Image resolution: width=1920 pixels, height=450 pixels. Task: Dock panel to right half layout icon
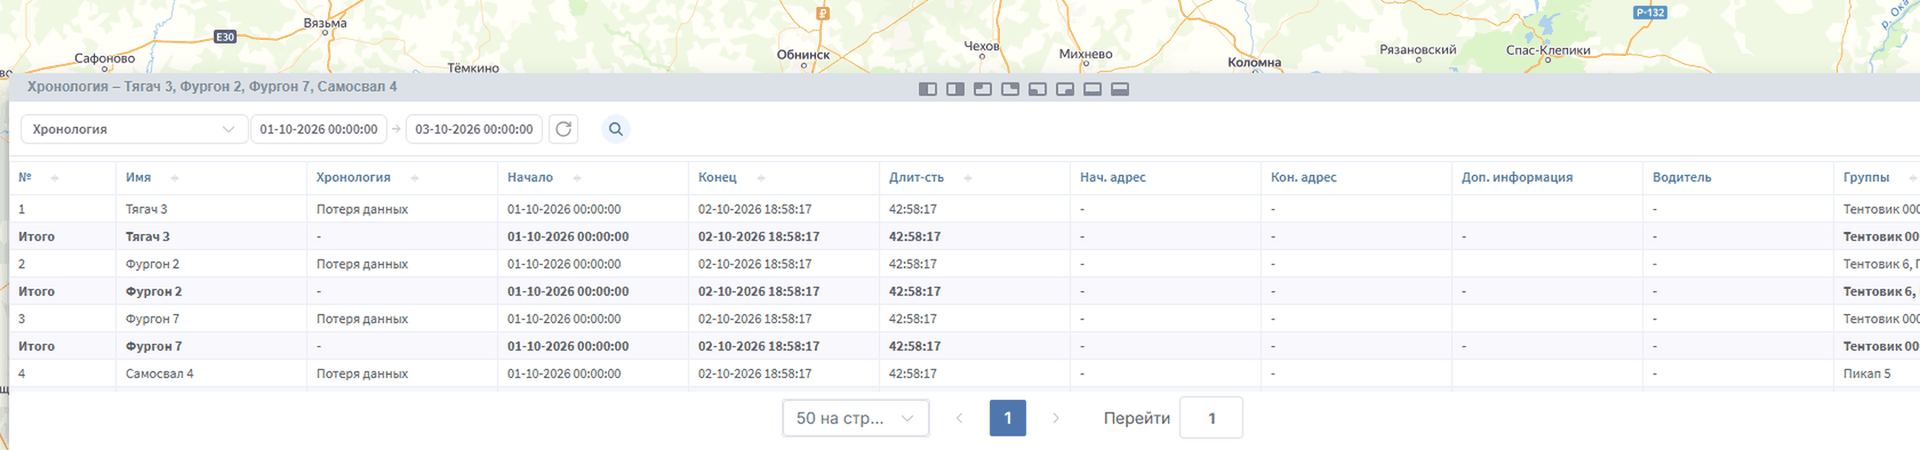tap(955, 89)
